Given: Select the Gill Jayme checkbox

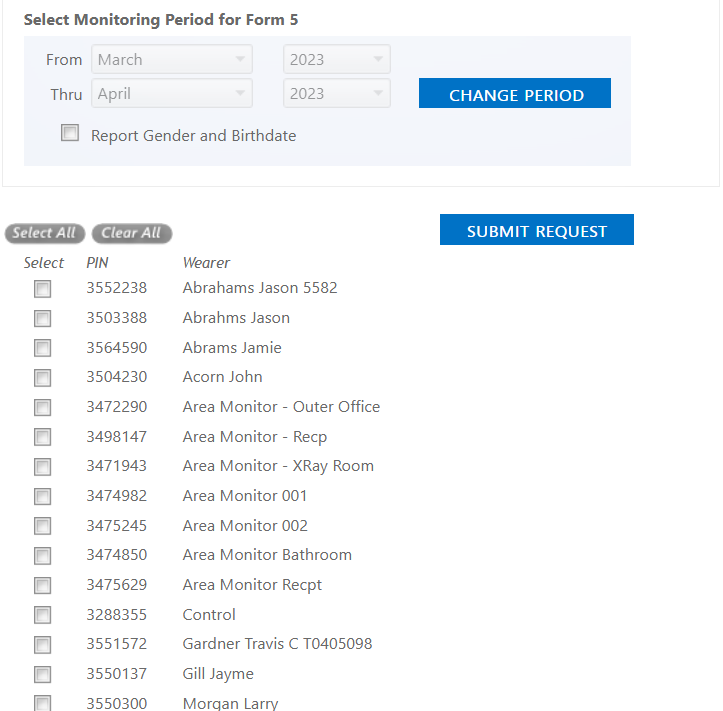Looking at the screenshot, I should [42, 675].
